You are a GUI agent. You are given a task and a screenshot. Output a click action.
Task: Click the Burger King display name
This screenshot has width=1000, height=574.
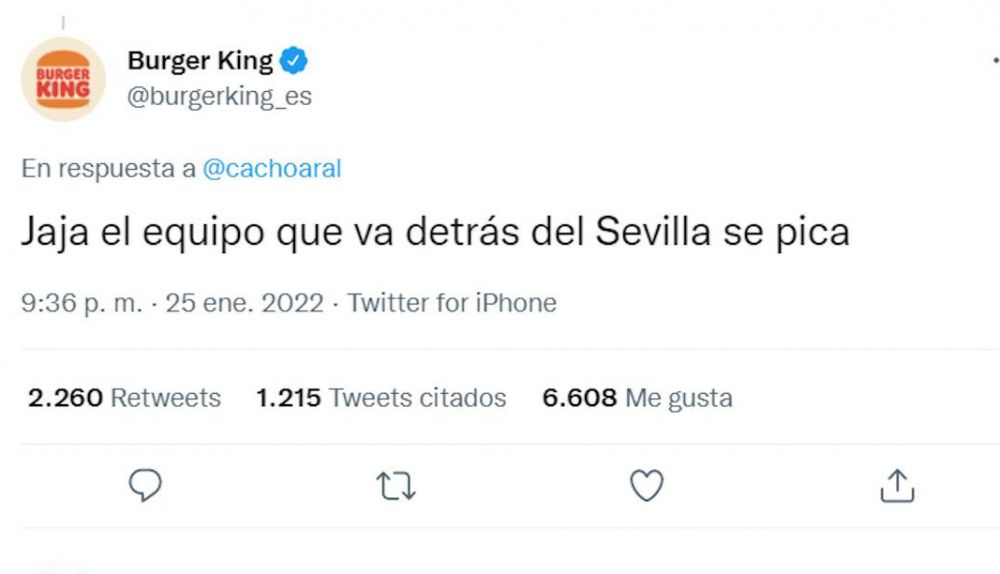click(200, 61)
